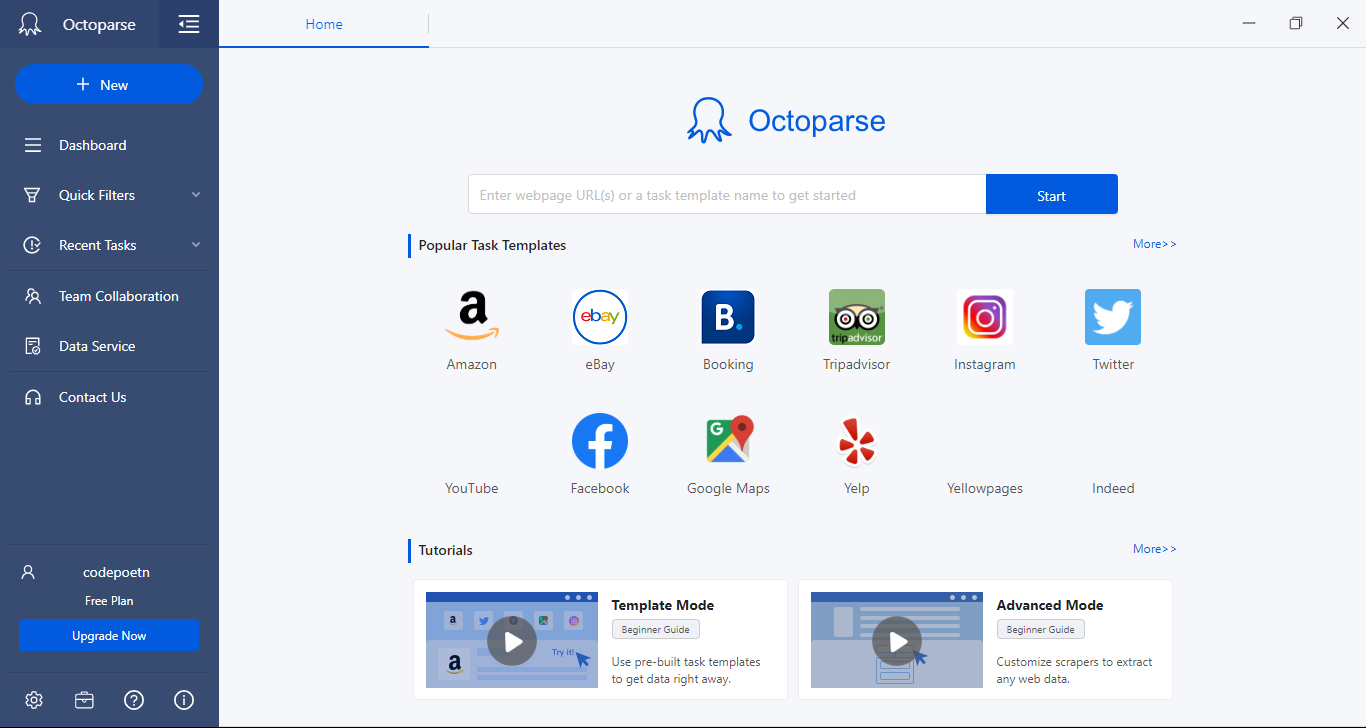Show app info with the info icon
Viewport: 1366px width, 728px height.
[x=184, y=700]
